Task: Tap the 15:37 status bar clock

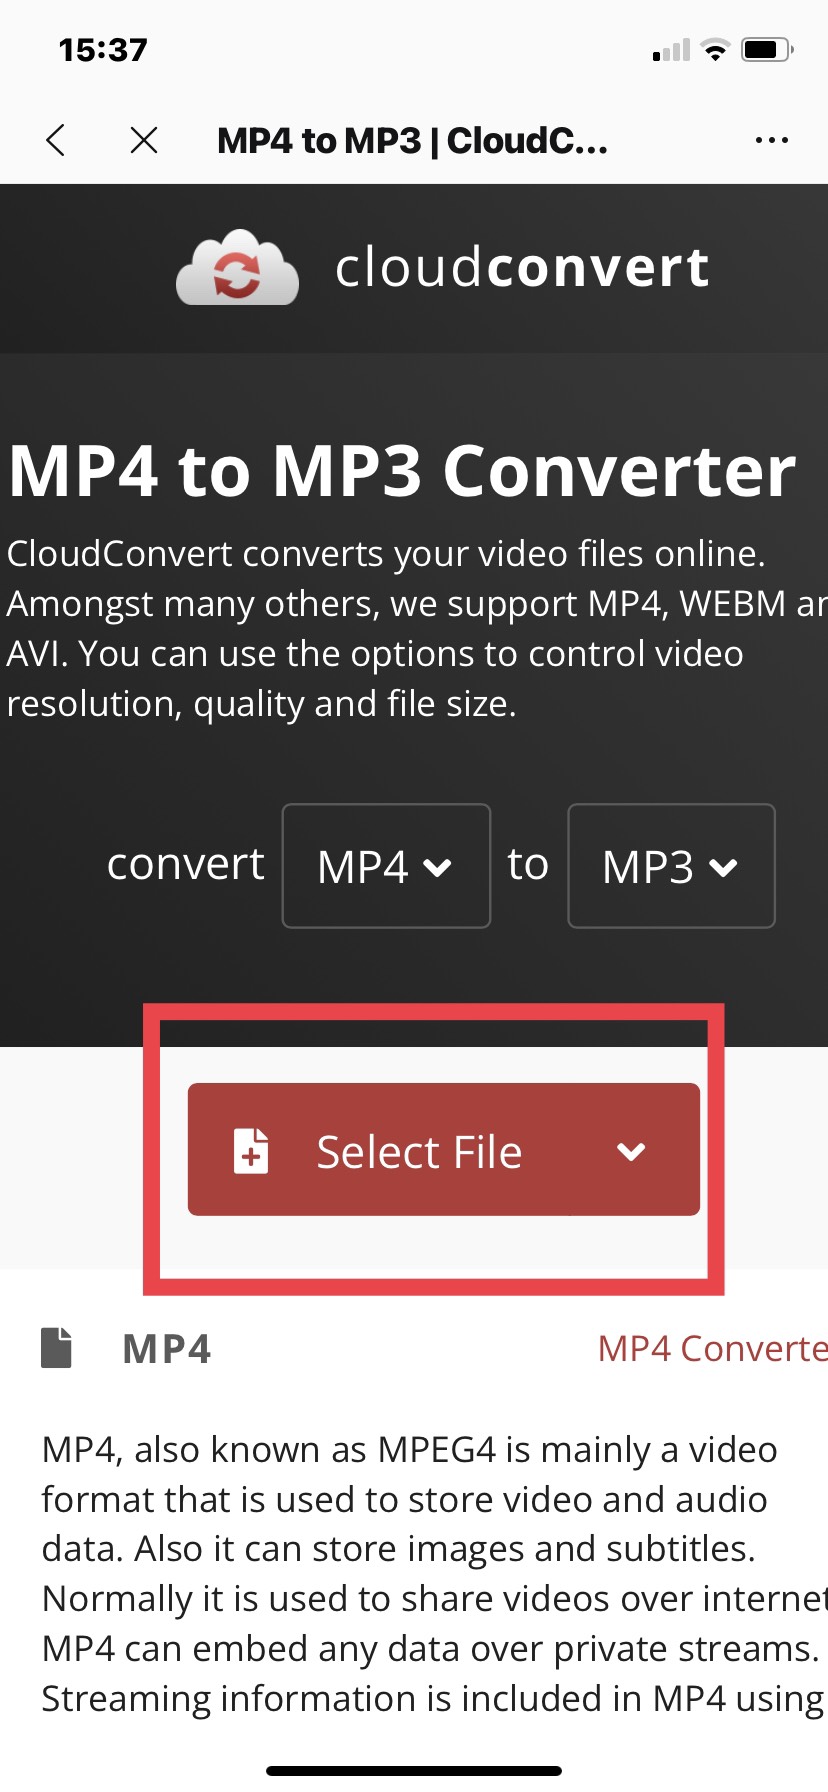Action: tap(103, 50)
